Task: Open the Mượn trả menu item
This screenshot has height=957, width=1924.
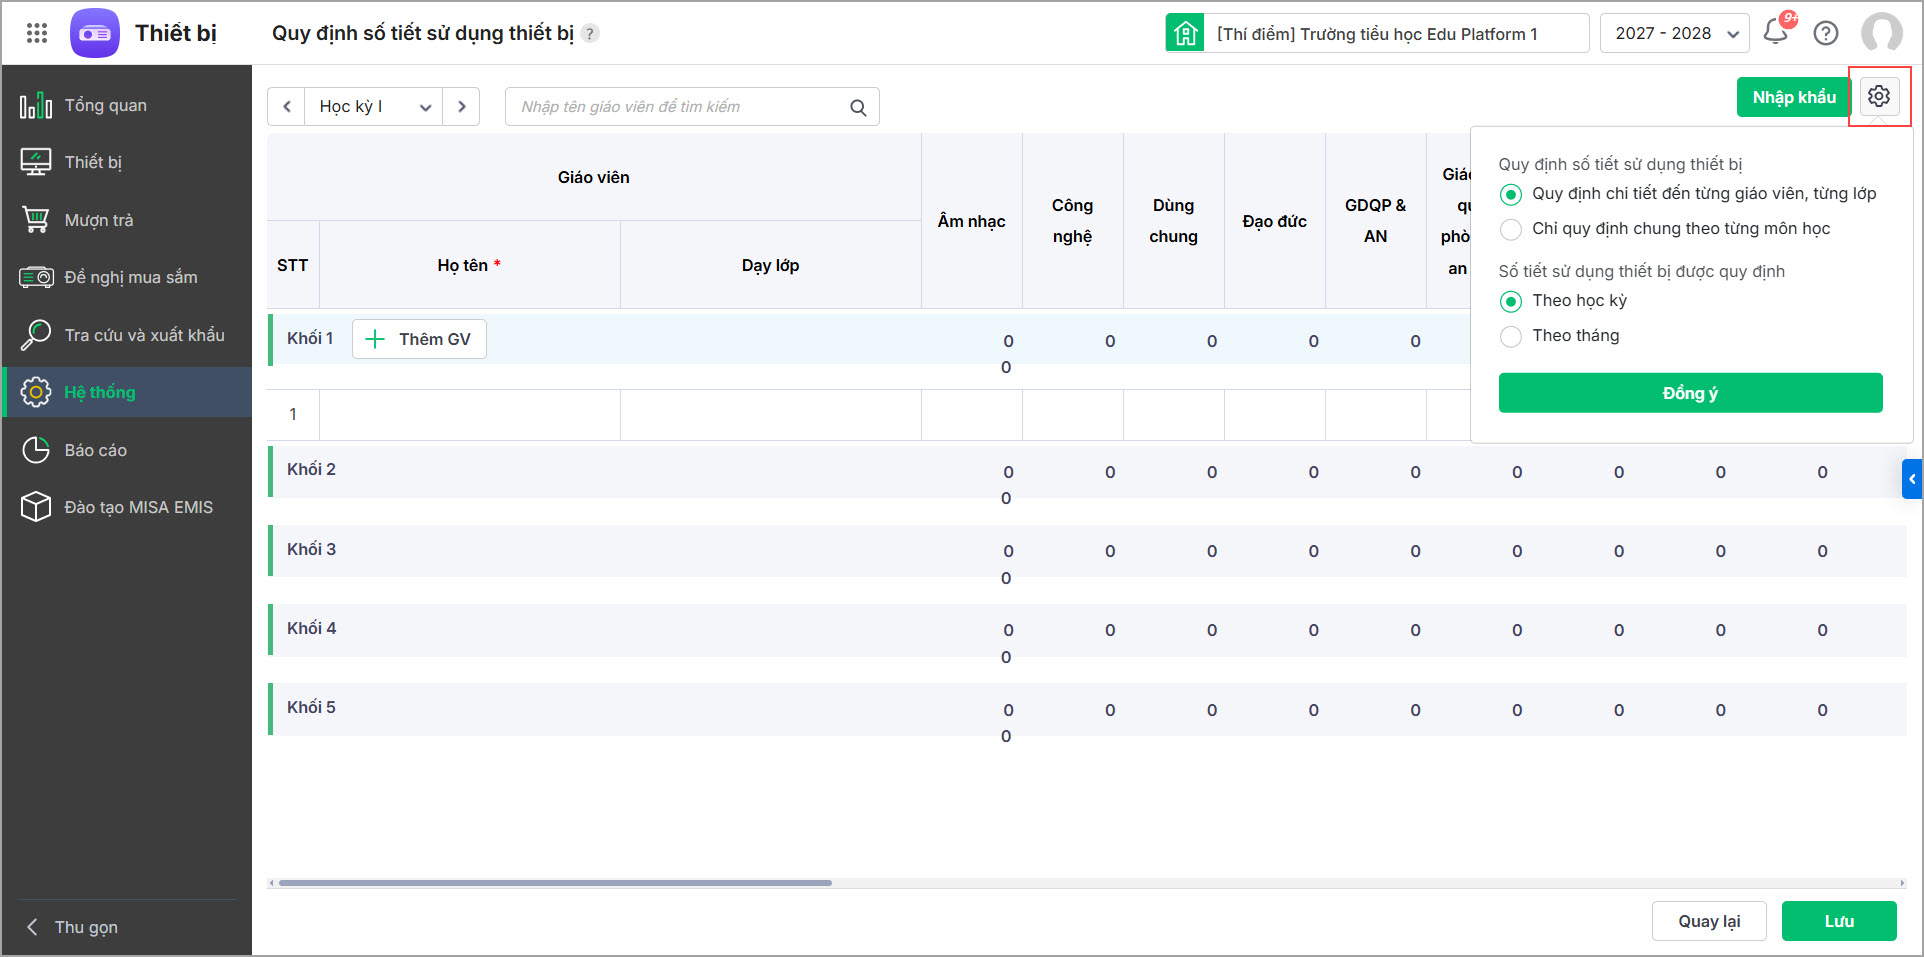Action: click(x=98, y=220)
